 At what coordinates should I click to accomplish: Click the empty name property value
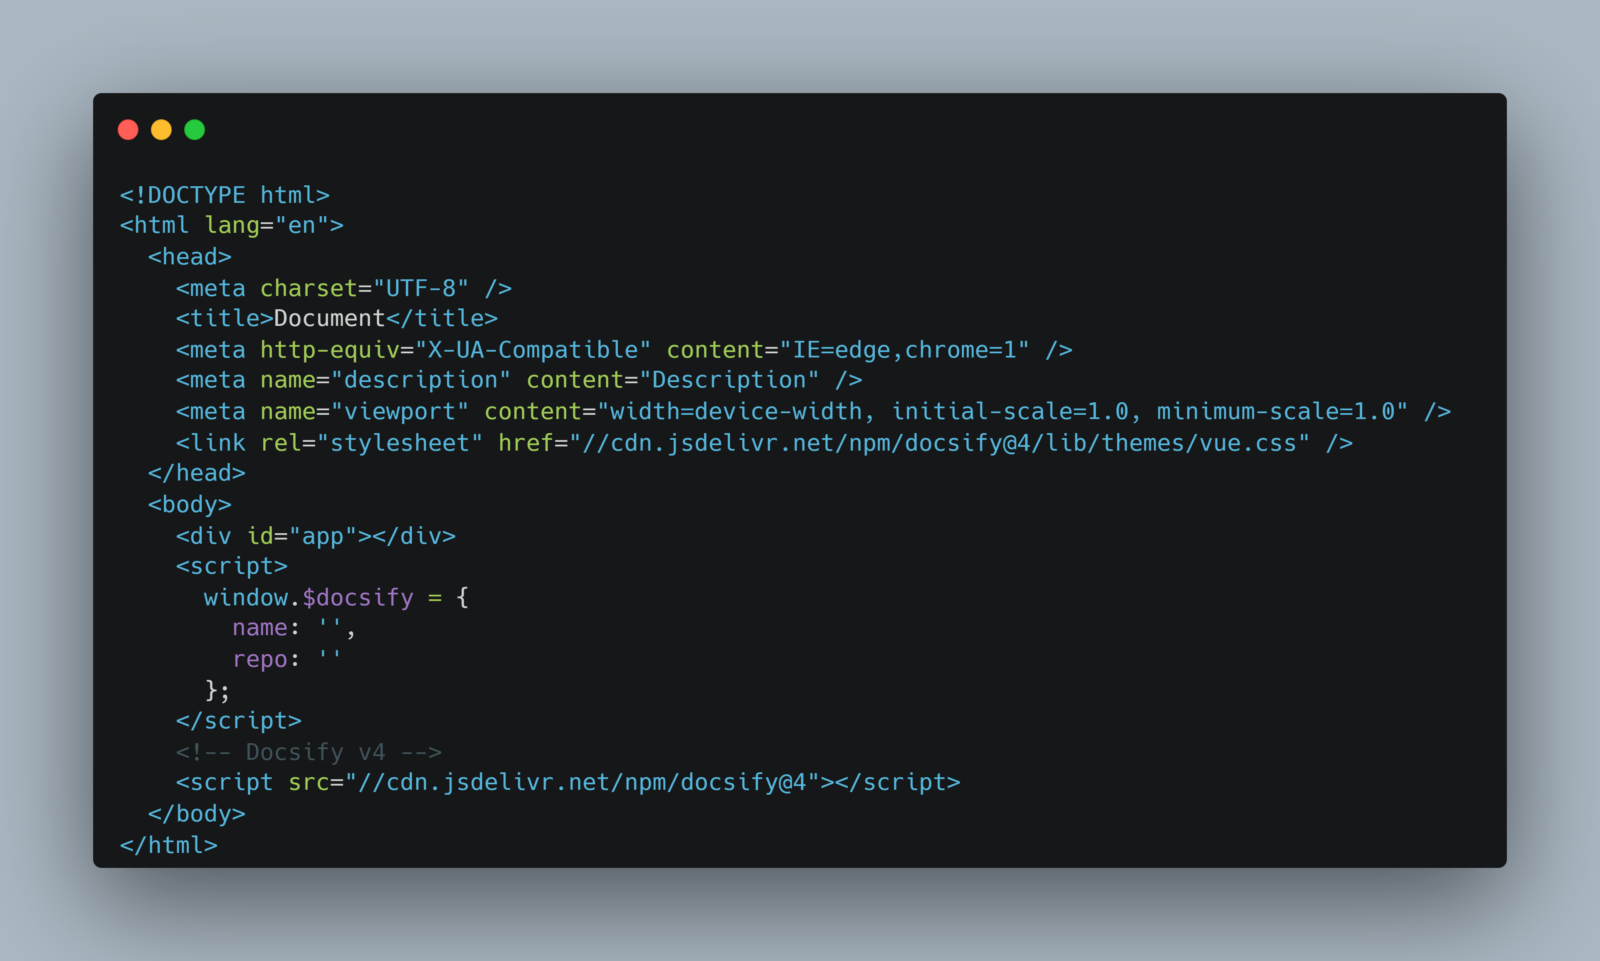(x=330, y=628)
